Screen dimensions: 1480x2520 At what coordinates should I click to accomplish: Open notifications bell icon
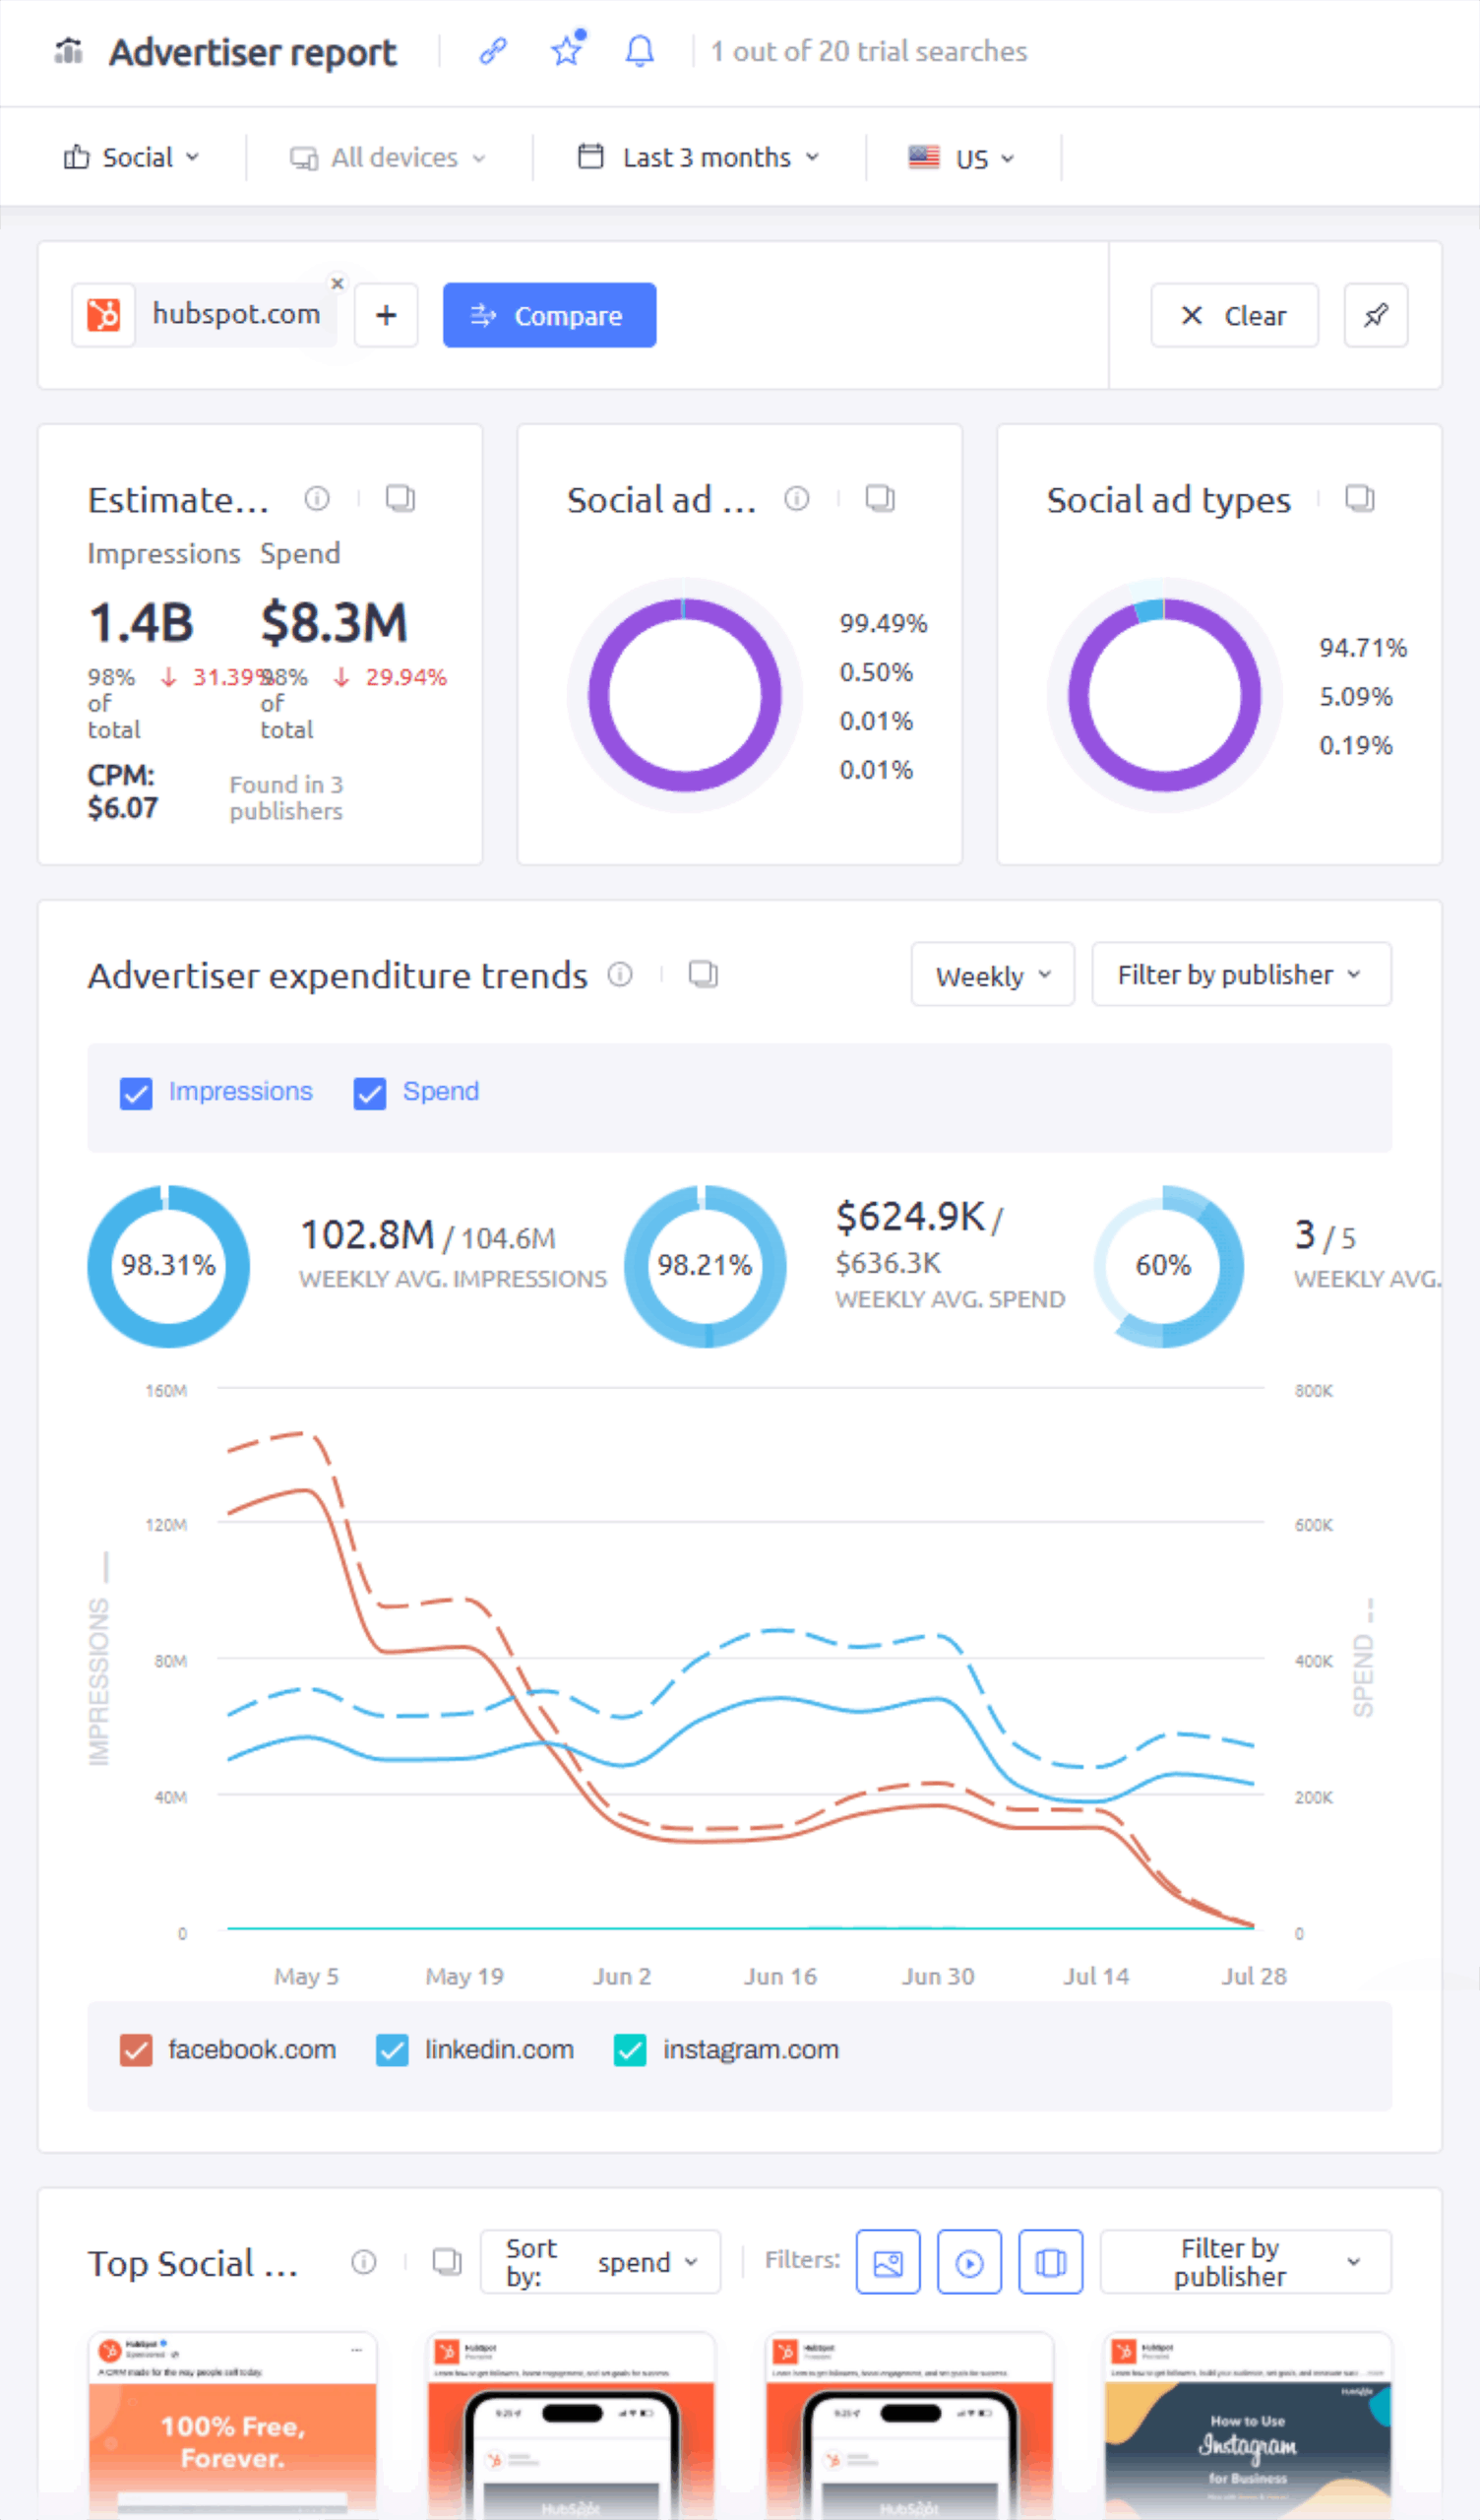point(640,51)
